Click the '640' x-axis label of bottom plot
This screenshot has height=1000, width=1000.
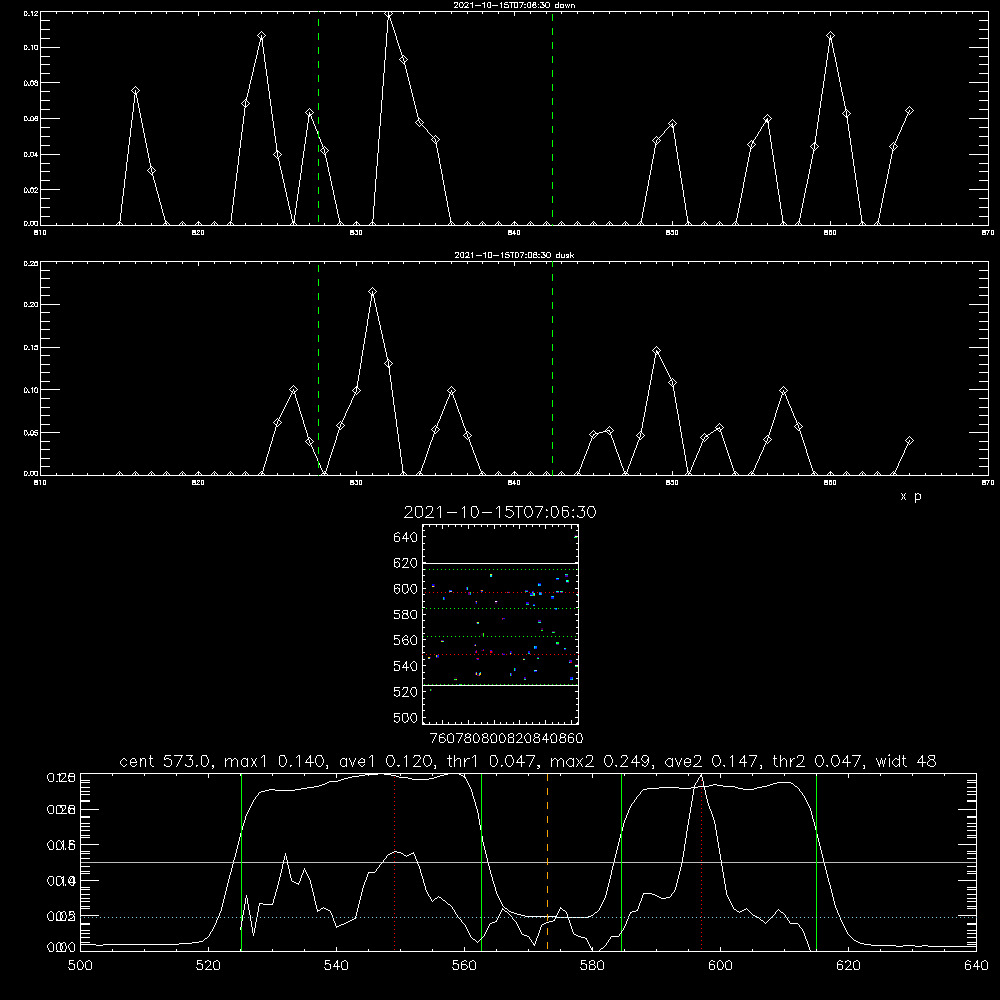976,966
